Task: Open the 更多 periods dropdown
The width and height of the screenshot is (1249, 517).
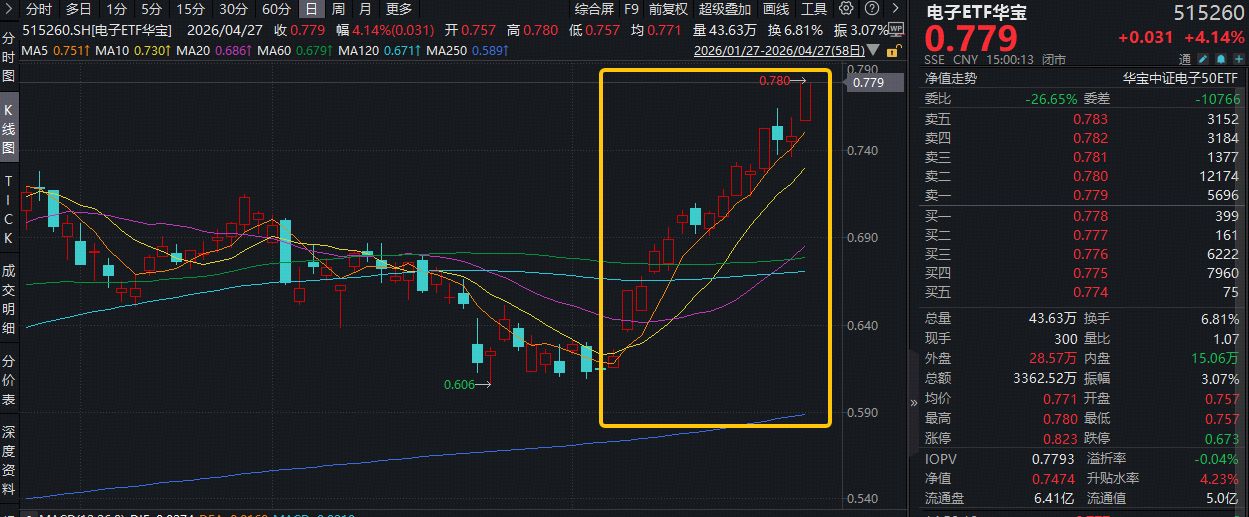Action: pos(398,9)
